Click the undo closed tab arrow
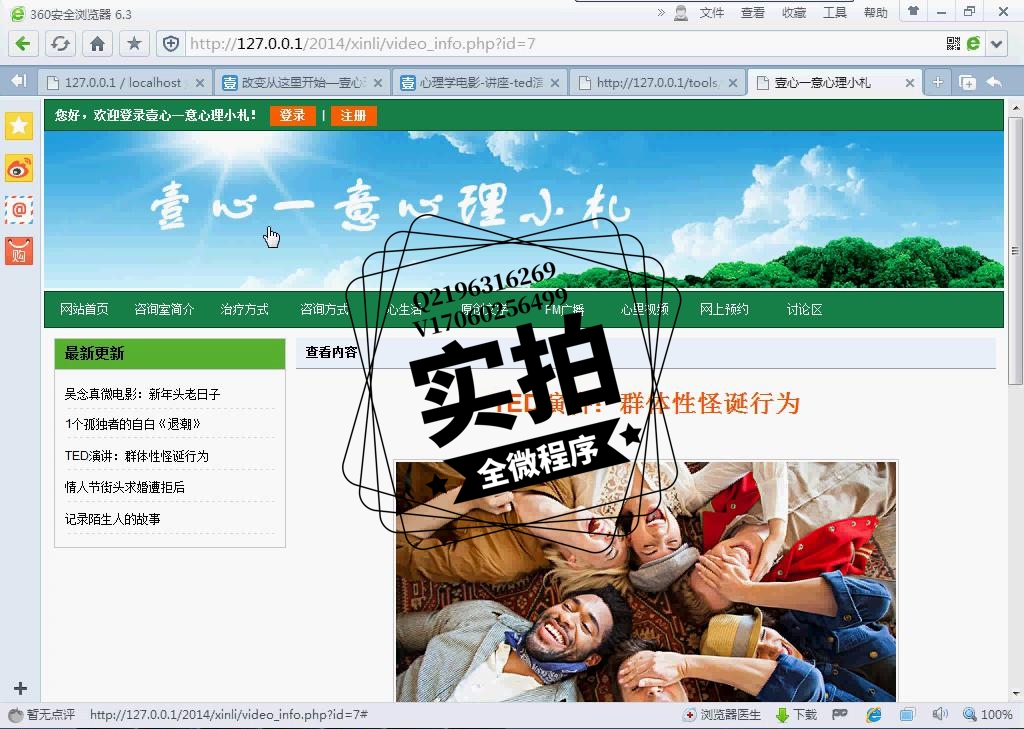1024x729 pixels. point(994,82)
